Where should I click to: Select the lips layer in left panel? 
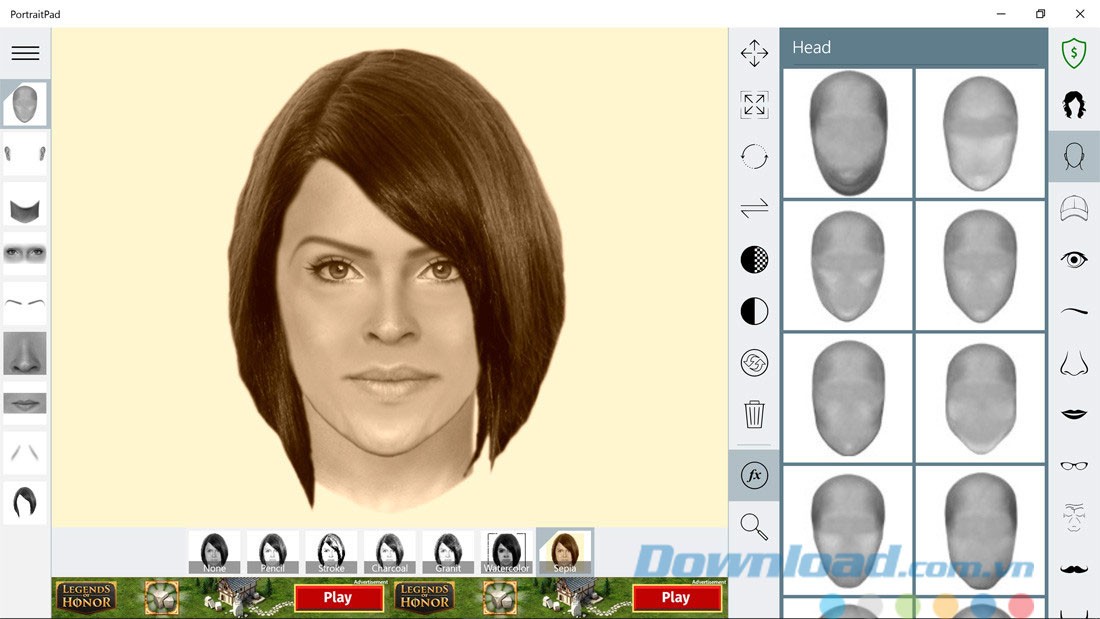coord(25,403)
